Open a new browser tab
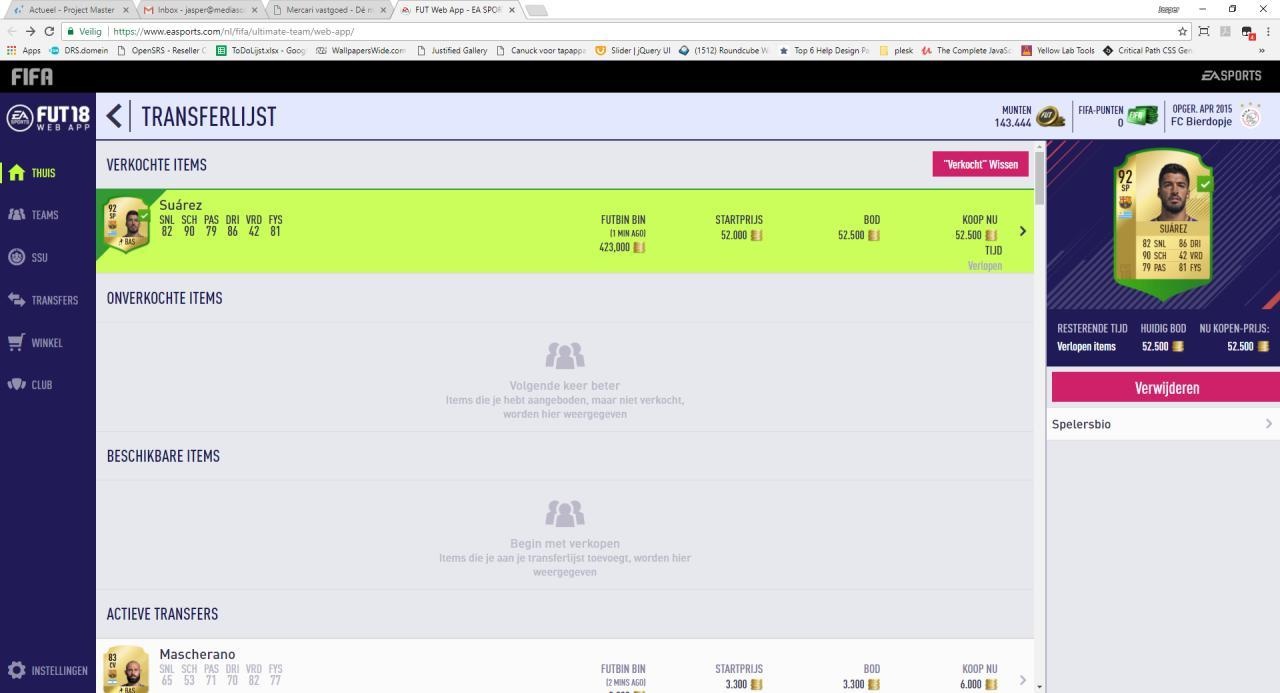The width and height of the screenshot is (1280, 693). [536, 10]
